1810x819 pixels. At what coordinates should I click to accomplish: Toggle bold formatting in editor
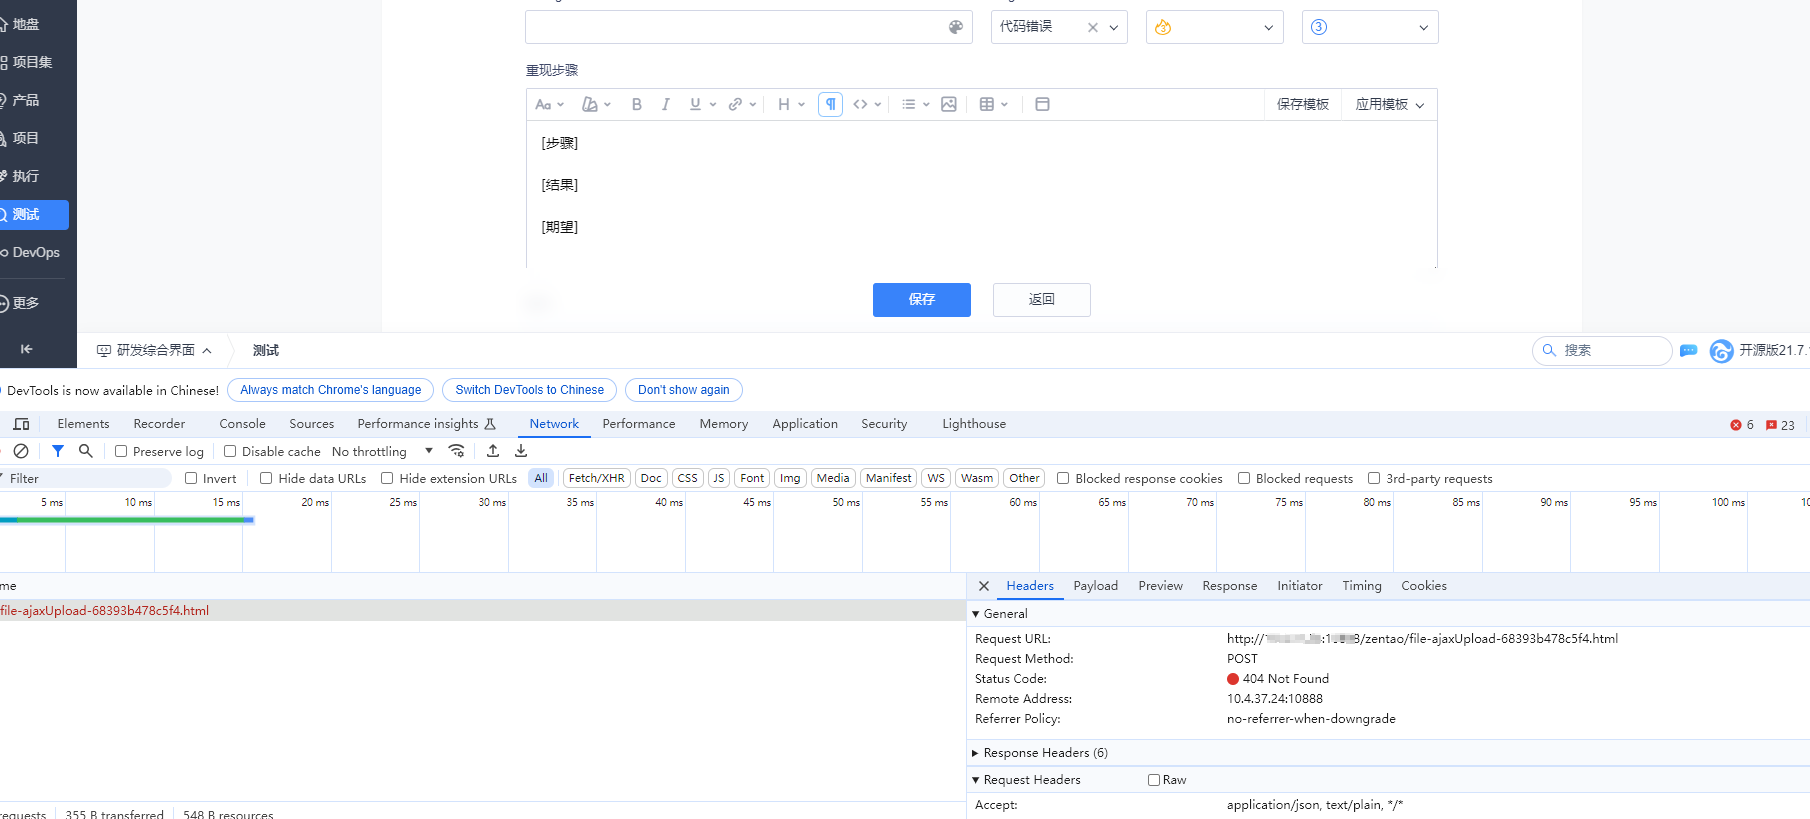(636, 104)
